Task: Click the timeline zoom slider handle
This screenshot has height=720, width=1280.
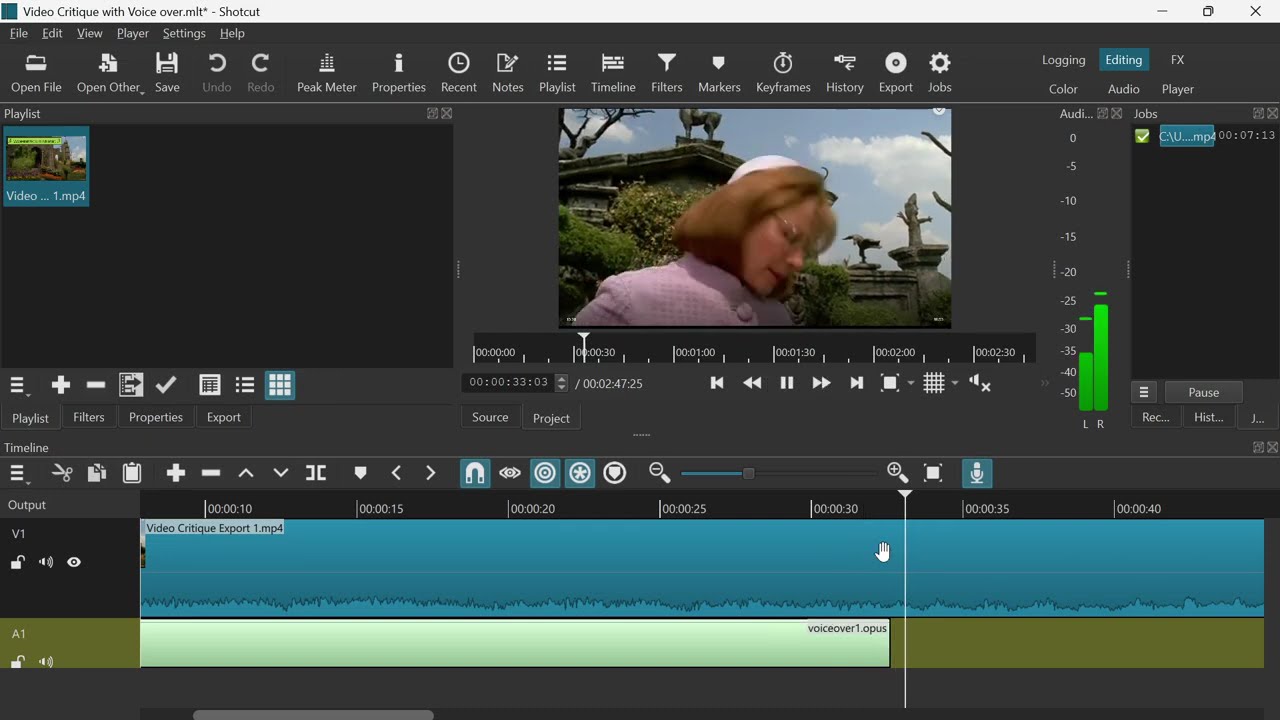Action: (x=748, y=473)
